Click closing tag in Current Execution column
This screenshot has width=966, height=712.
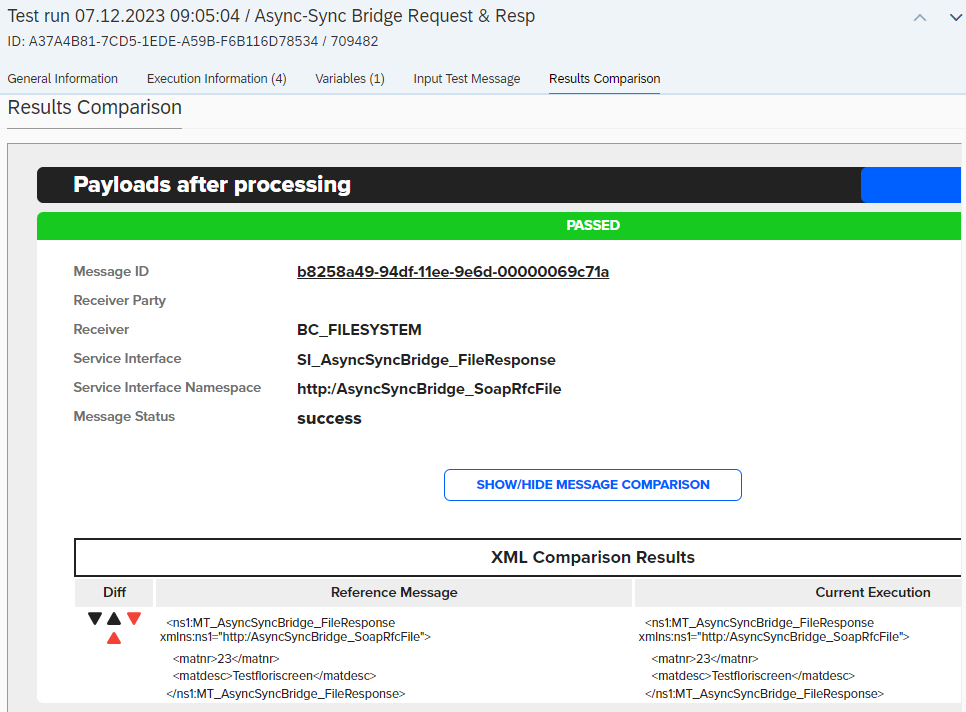click(765, 694)
